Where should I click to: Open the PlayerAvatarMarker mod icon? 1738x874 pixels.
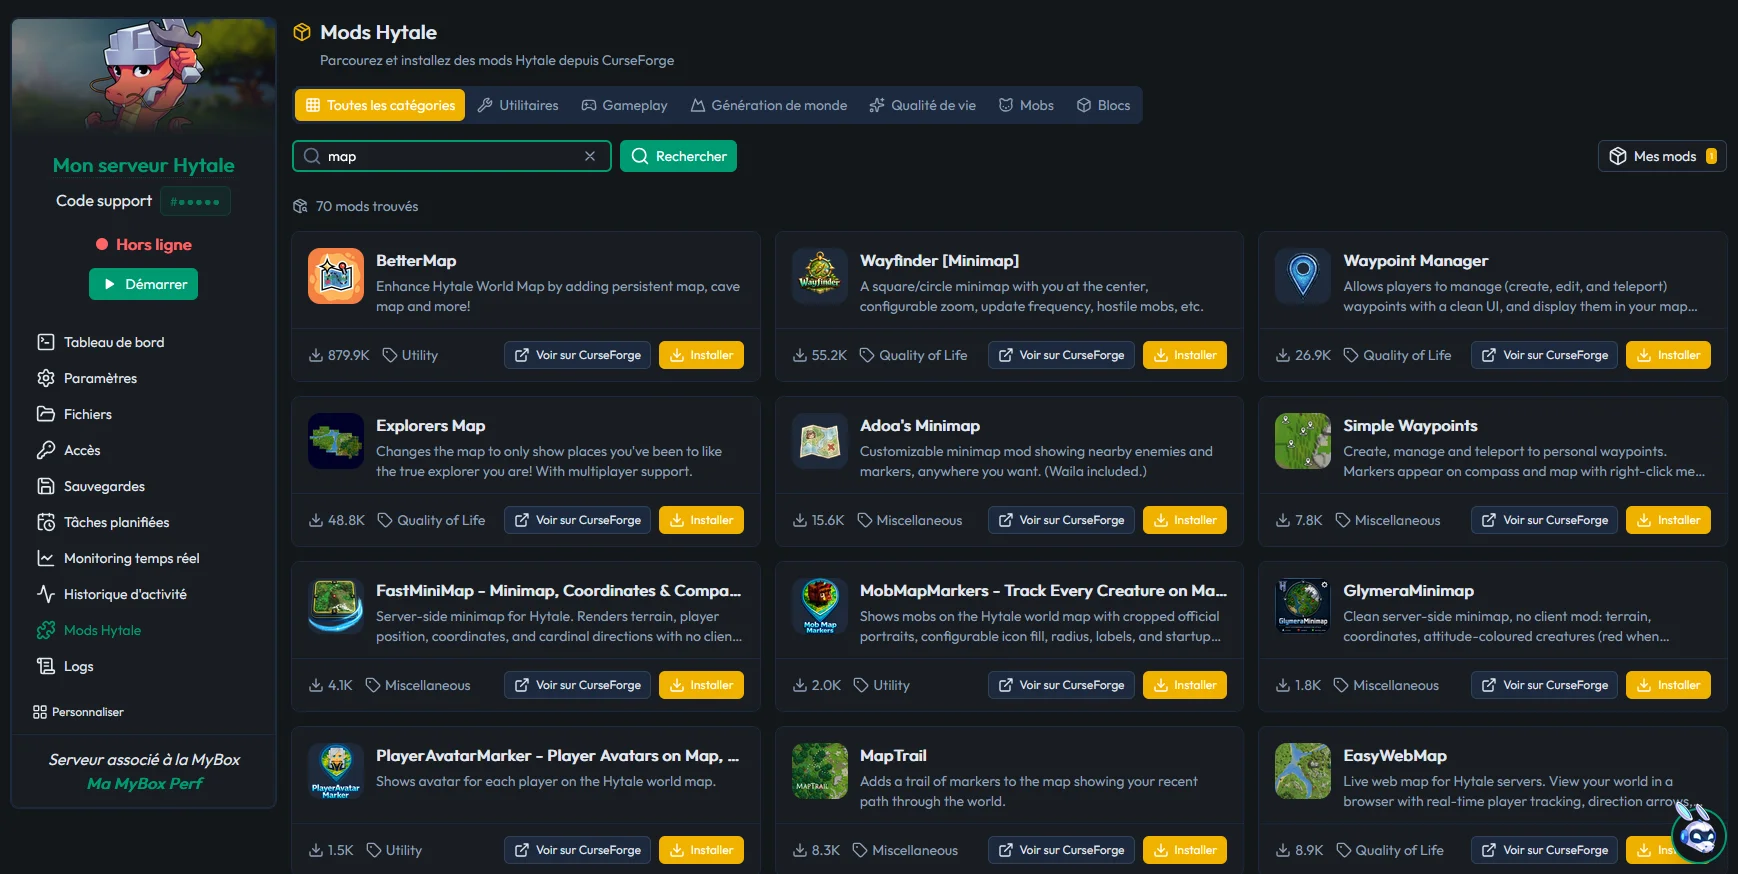click(336, 771)
